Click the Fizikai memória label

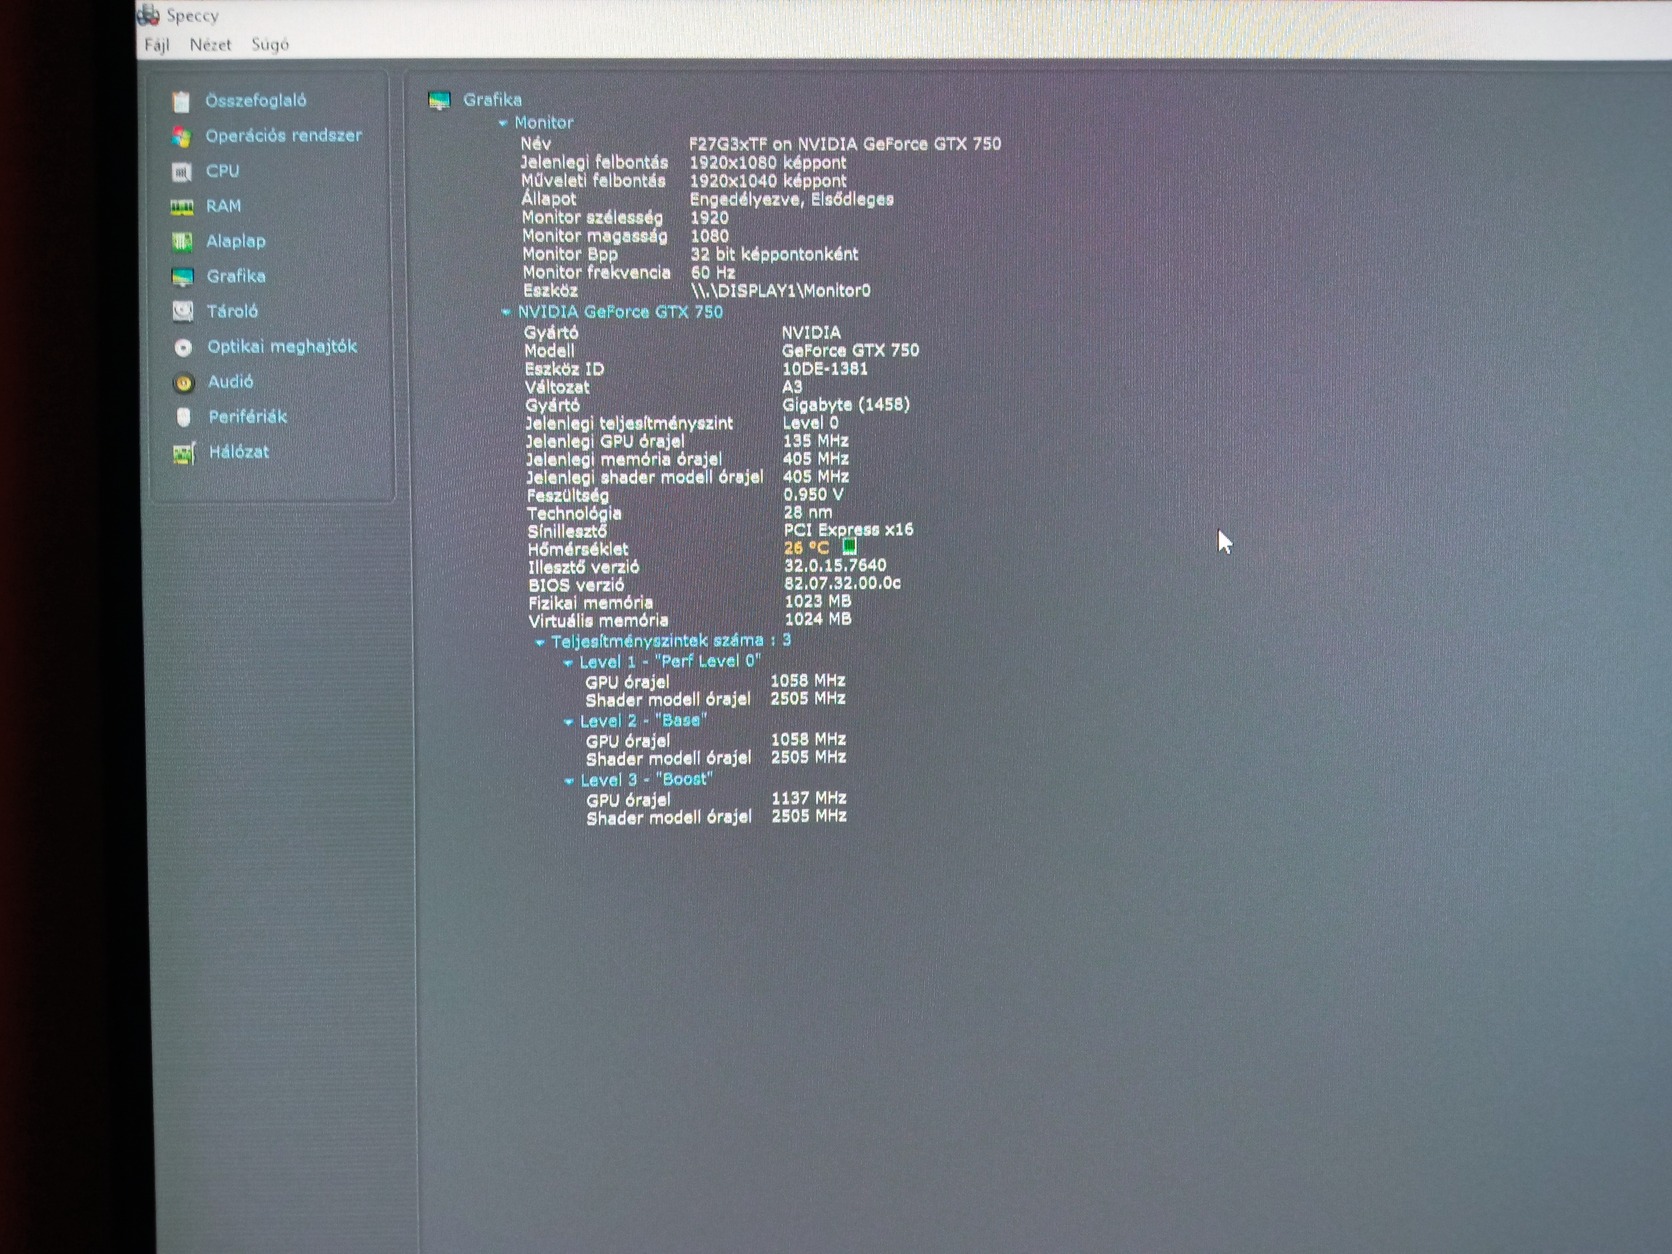(x=591, y=603)
